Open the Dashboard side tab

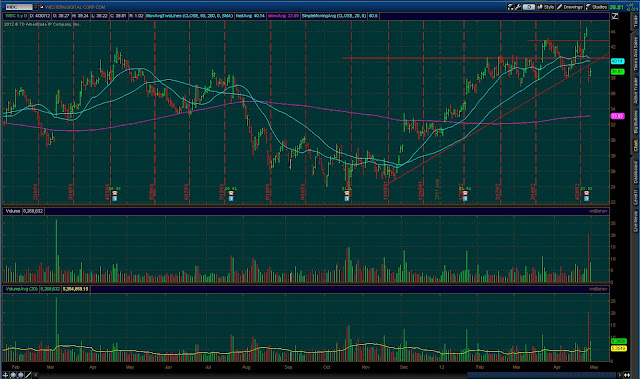coord(636,172)
